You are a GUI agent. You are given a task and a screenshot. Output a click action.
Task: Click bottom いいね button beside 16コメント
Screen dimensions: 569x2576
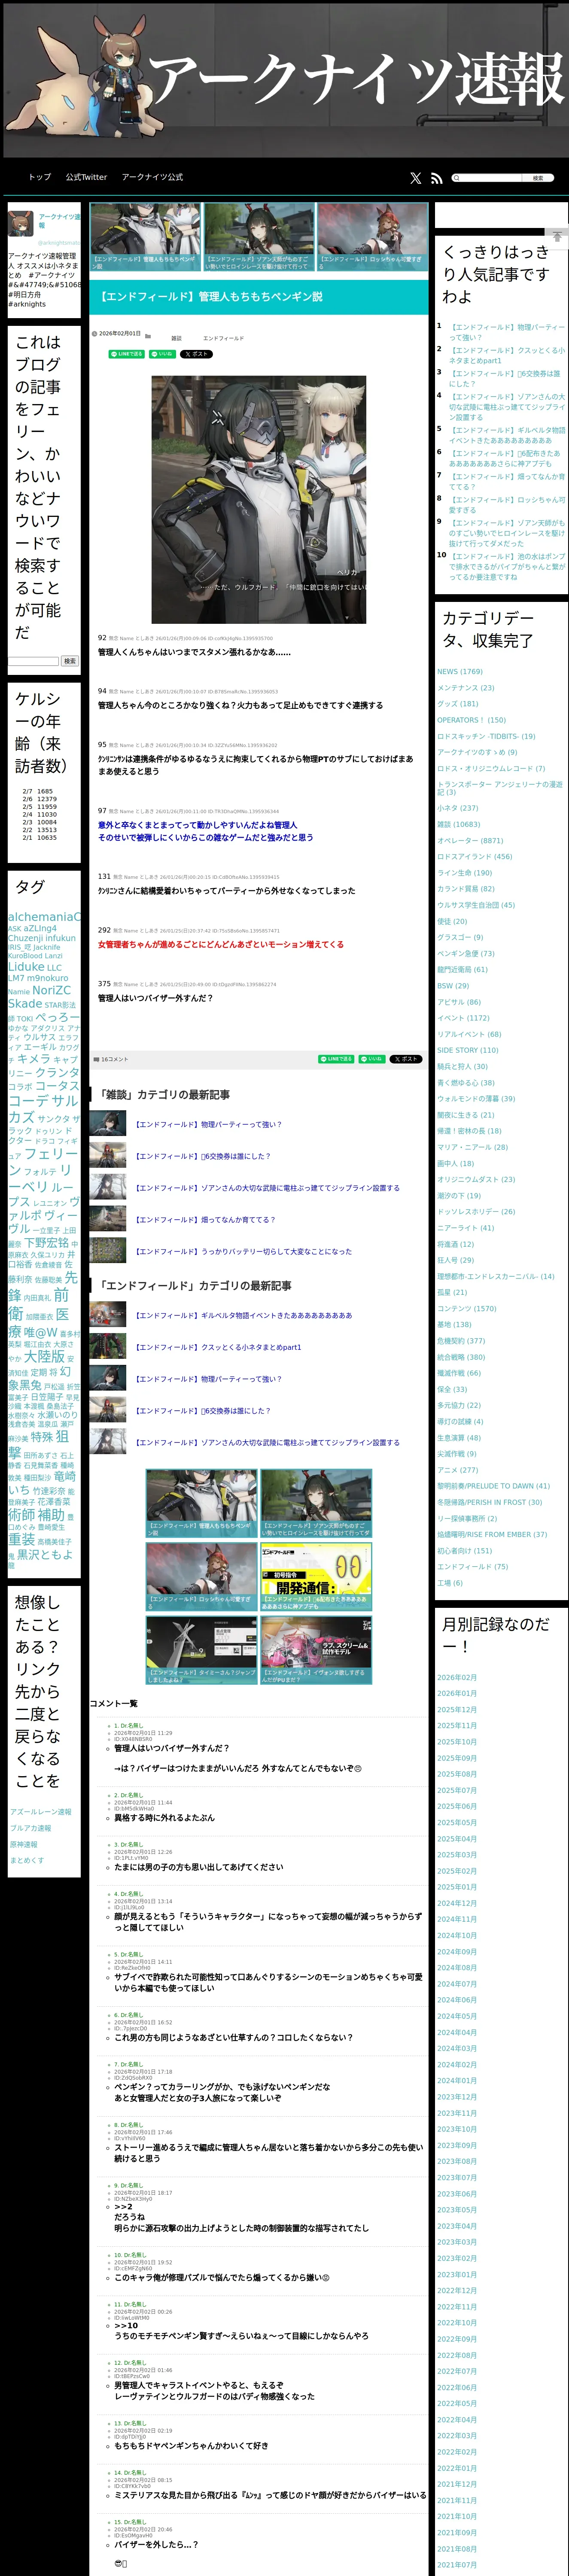point(371,1059)
